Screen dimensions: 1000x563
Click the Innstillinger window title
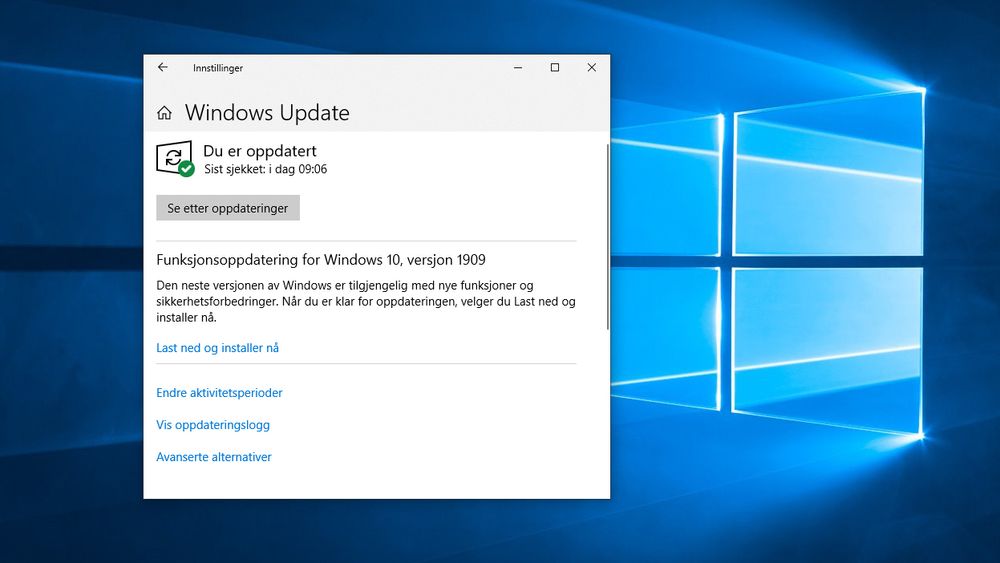[218, 68]
